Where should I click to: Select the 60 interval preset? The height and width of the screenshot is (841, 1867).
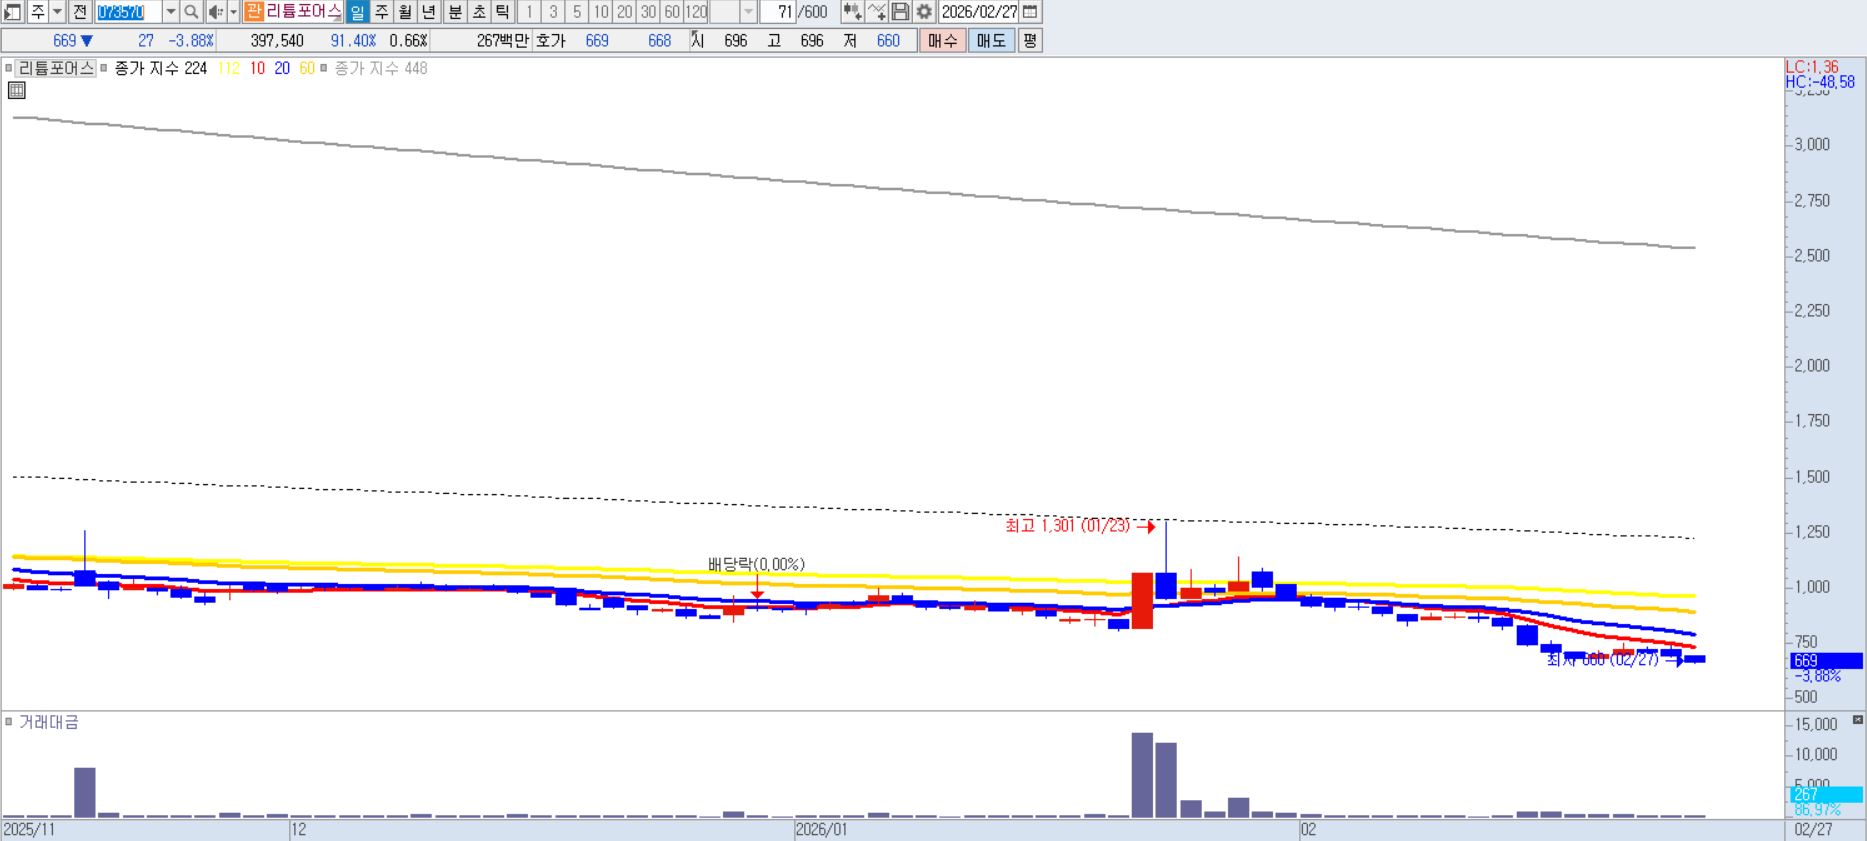click(x=672, y=12)
